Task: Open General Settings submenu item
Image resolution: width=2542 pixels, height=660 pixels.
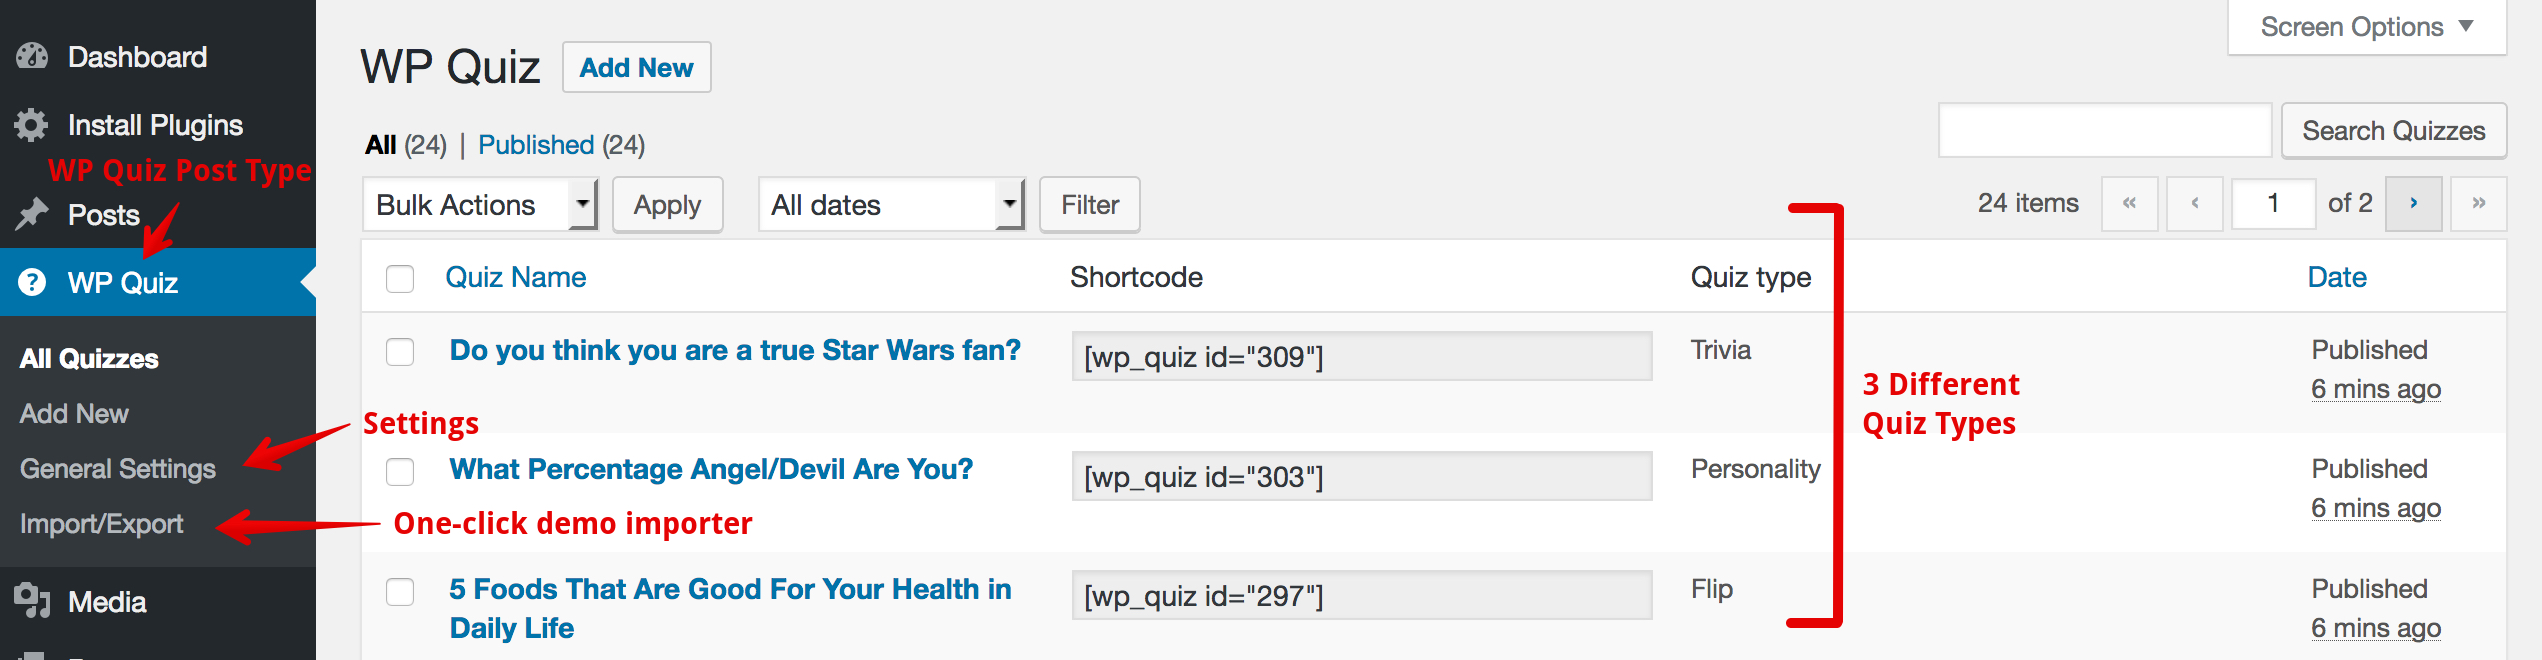Action: point(118,469)
